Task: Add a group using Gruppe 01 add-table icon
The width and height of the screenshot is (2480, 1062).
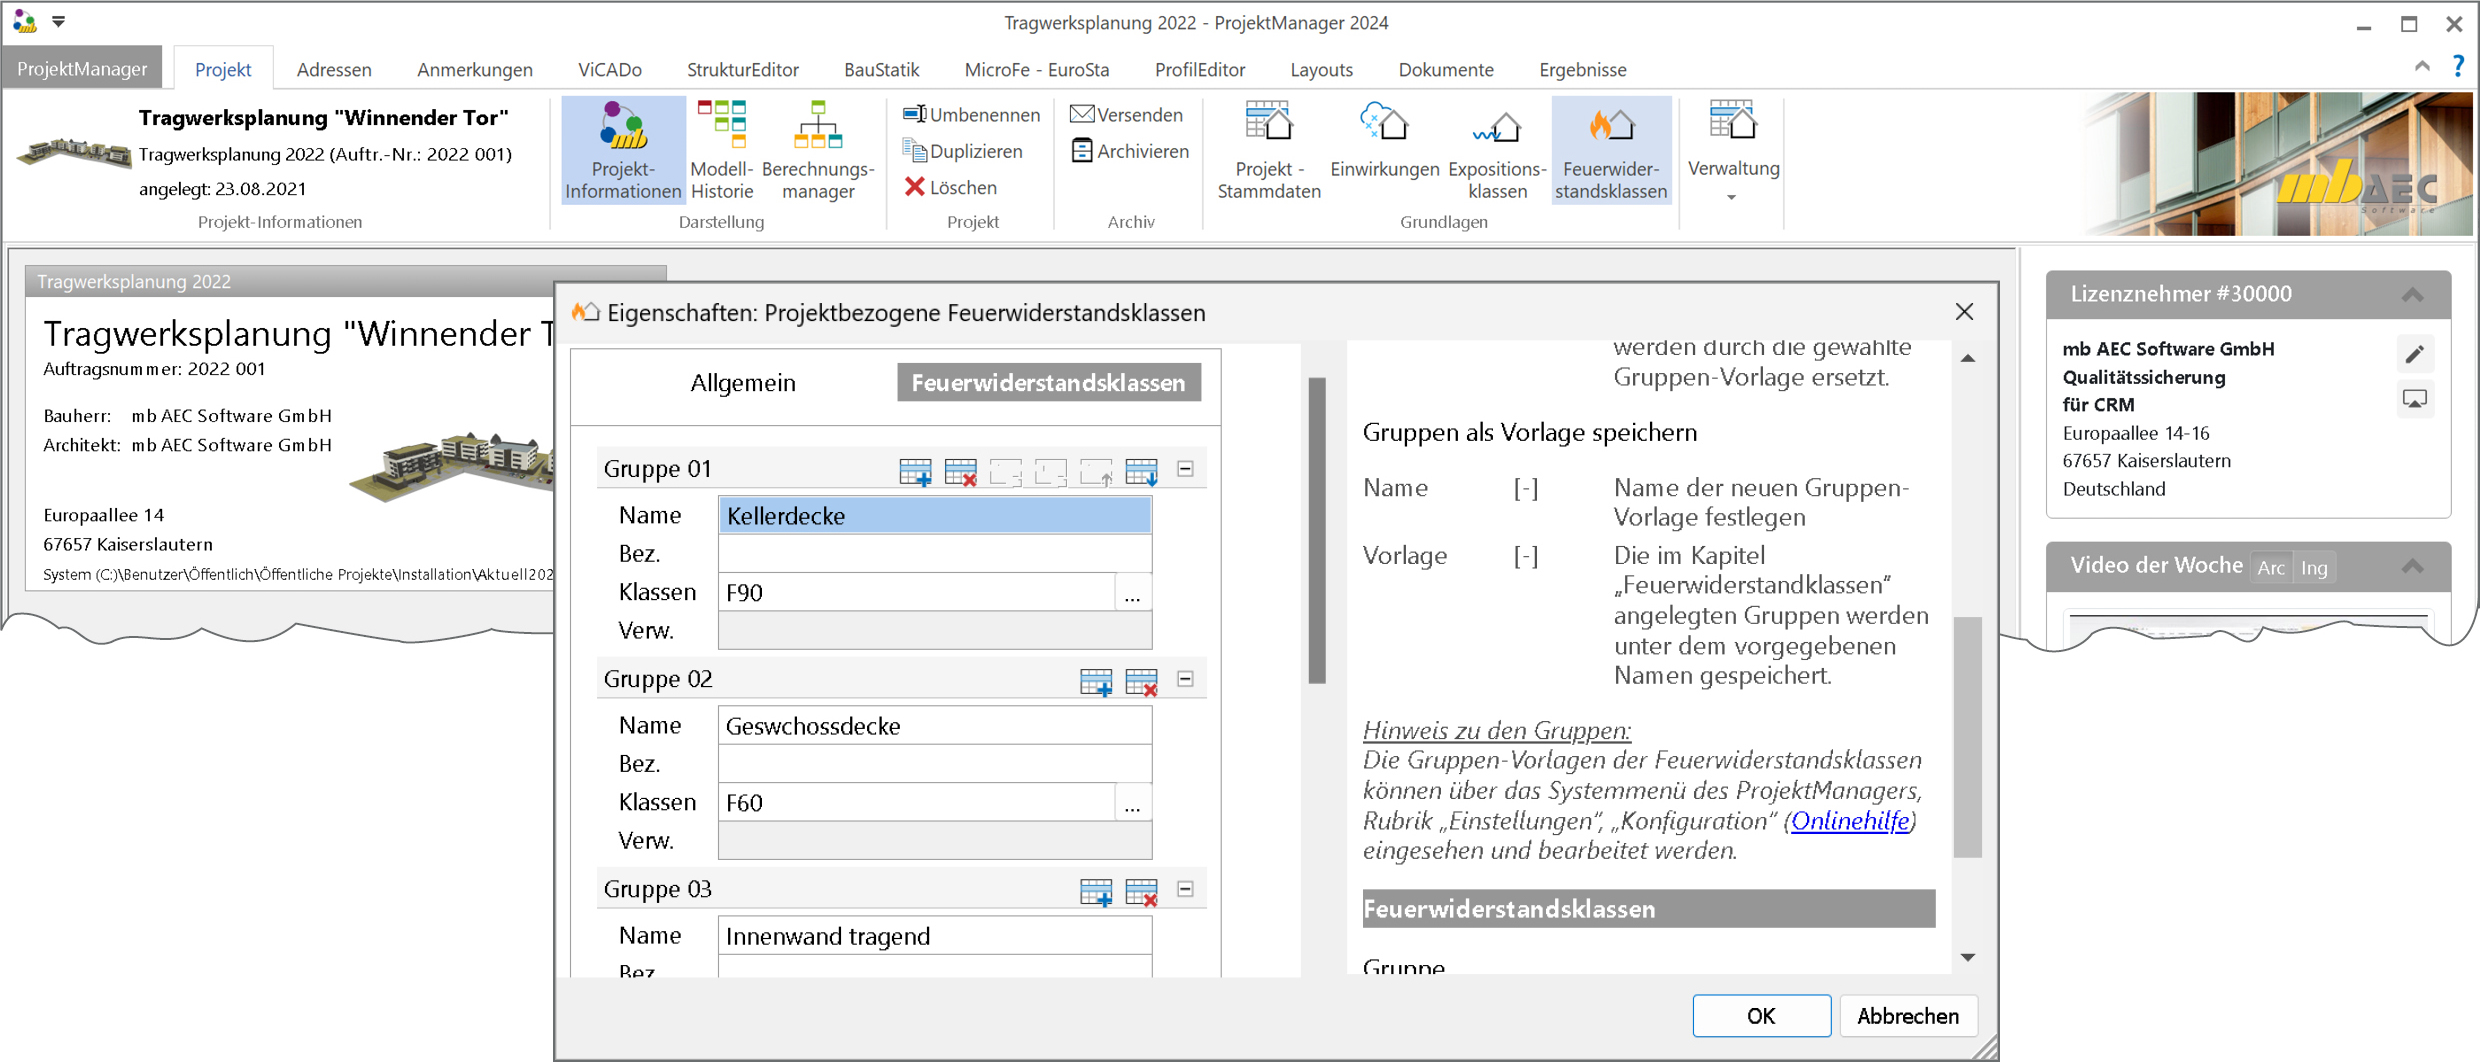Action: (915, 471)
